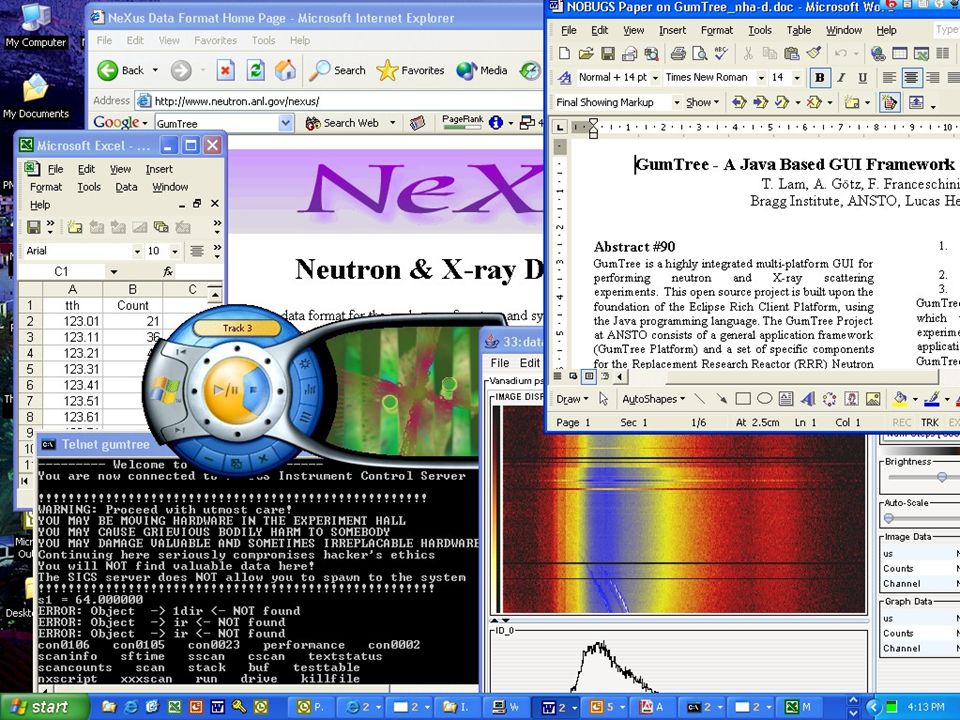Click the Text Box icon in Drawing toolbar
This screenshot has height=720, width=960.
(x=786, y=399)
